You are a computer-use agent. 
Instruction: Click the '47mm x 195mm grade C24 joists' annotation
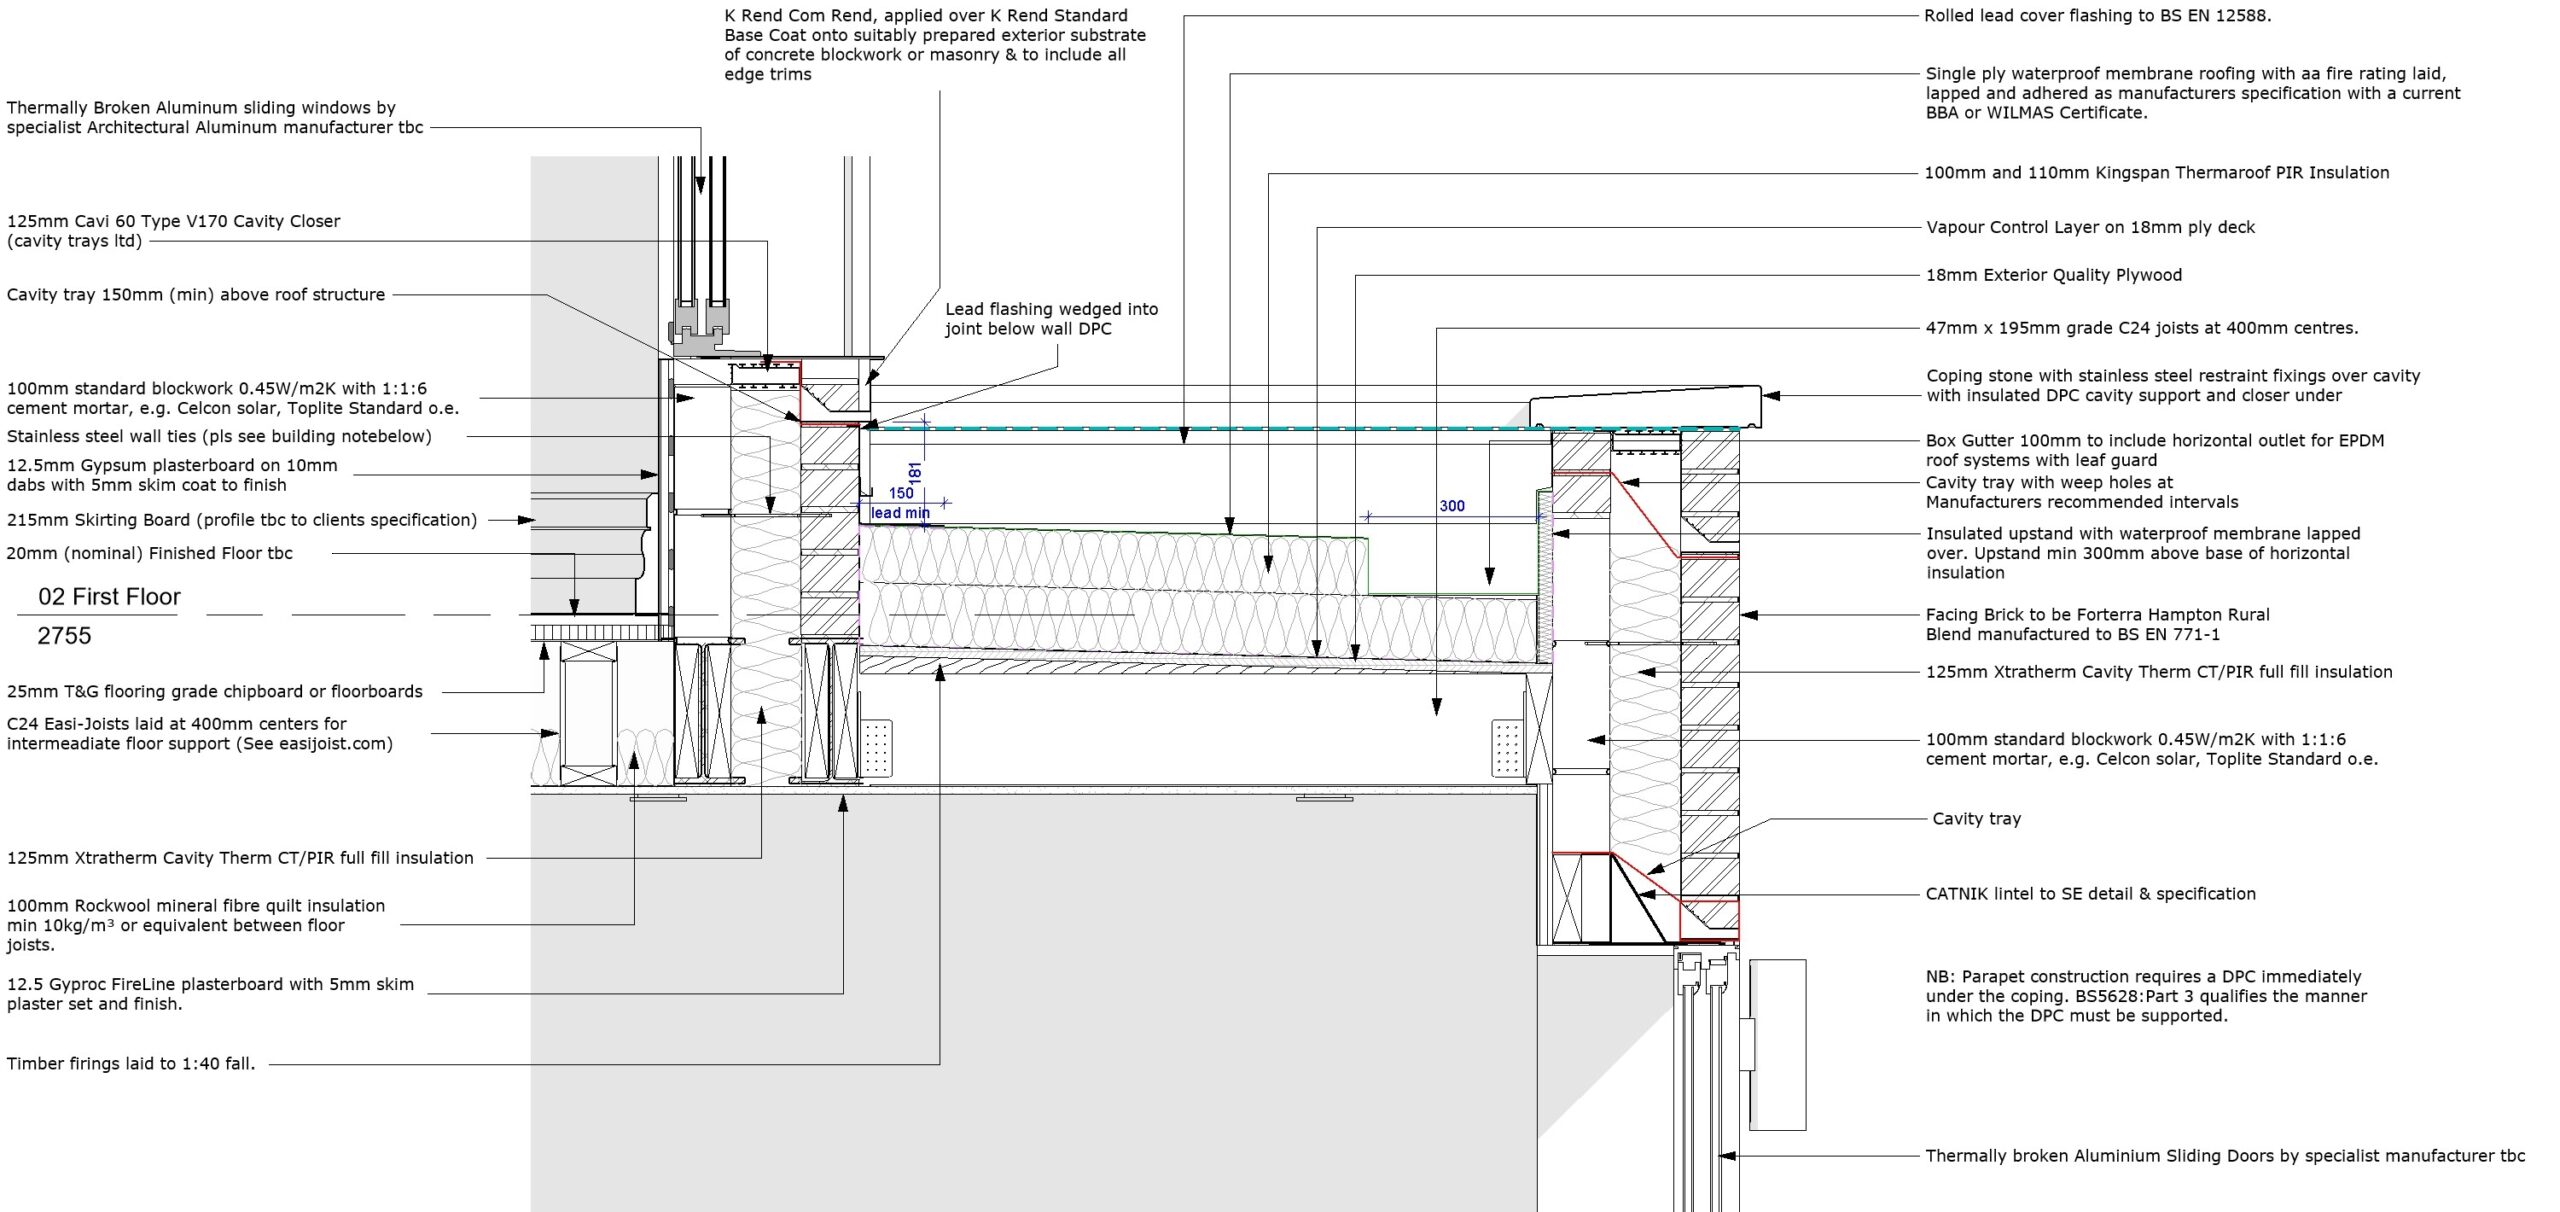coord(2141,328)
